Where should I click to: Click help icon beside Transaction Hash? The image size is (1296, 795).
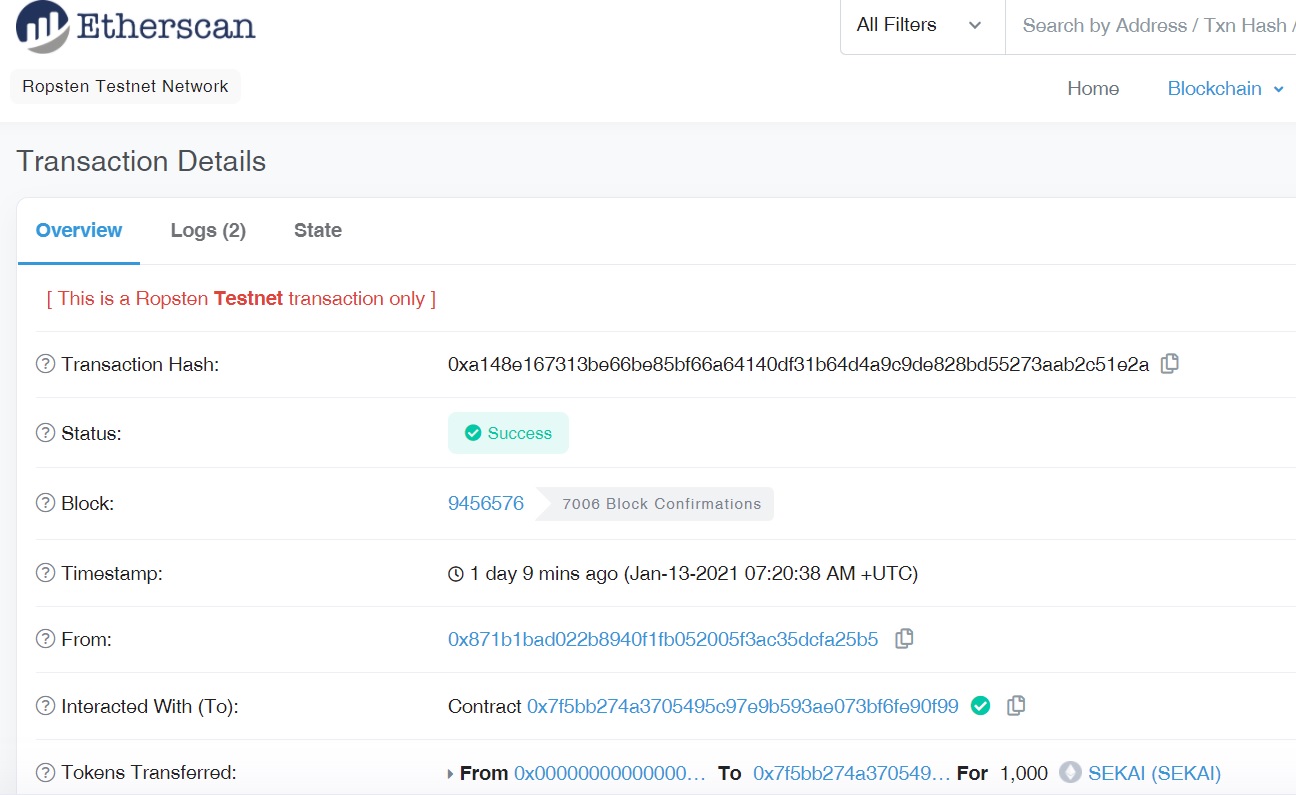pos(45,364)
